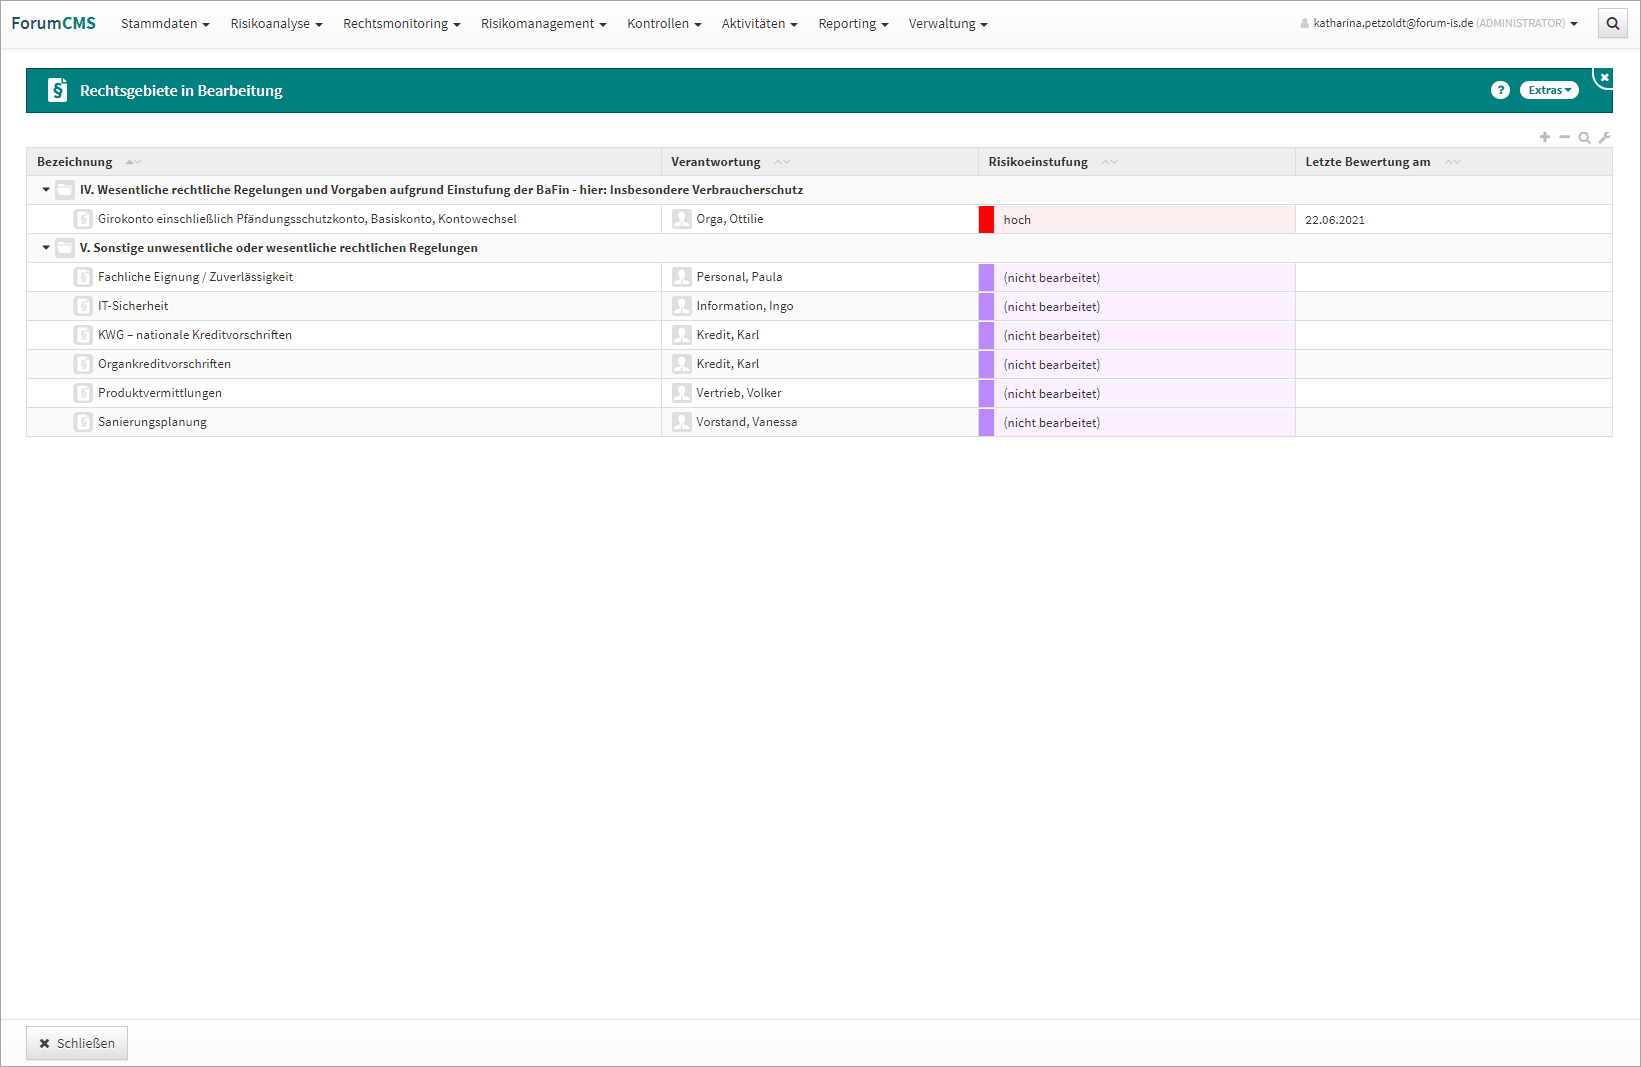This screenshot has width=1641, height=1067.
Task: Open the Sanierungsplanung entry
Action: click(x=152, y=422)
